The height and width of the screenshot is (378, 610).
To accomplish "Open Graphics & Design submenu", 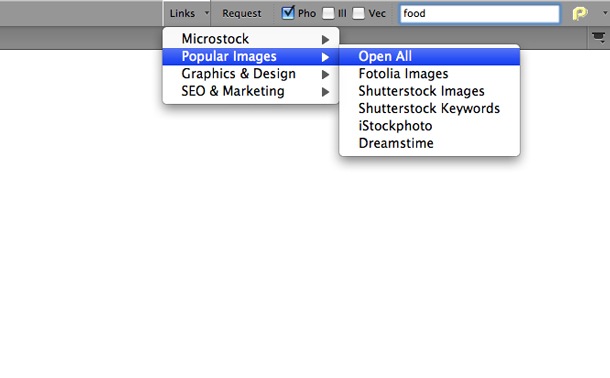I will pos(251,74).
